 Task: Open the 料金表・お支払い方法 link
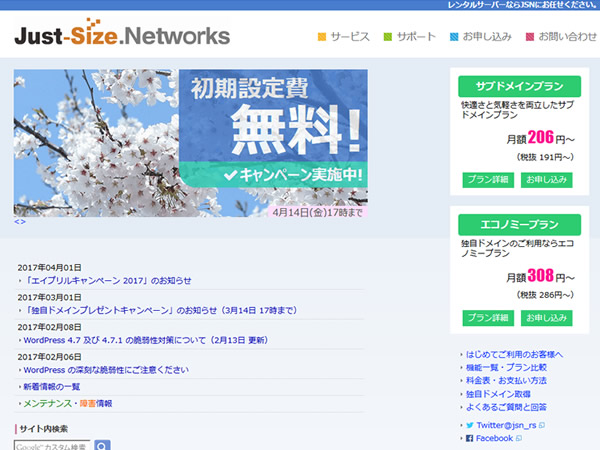(506, 381)
